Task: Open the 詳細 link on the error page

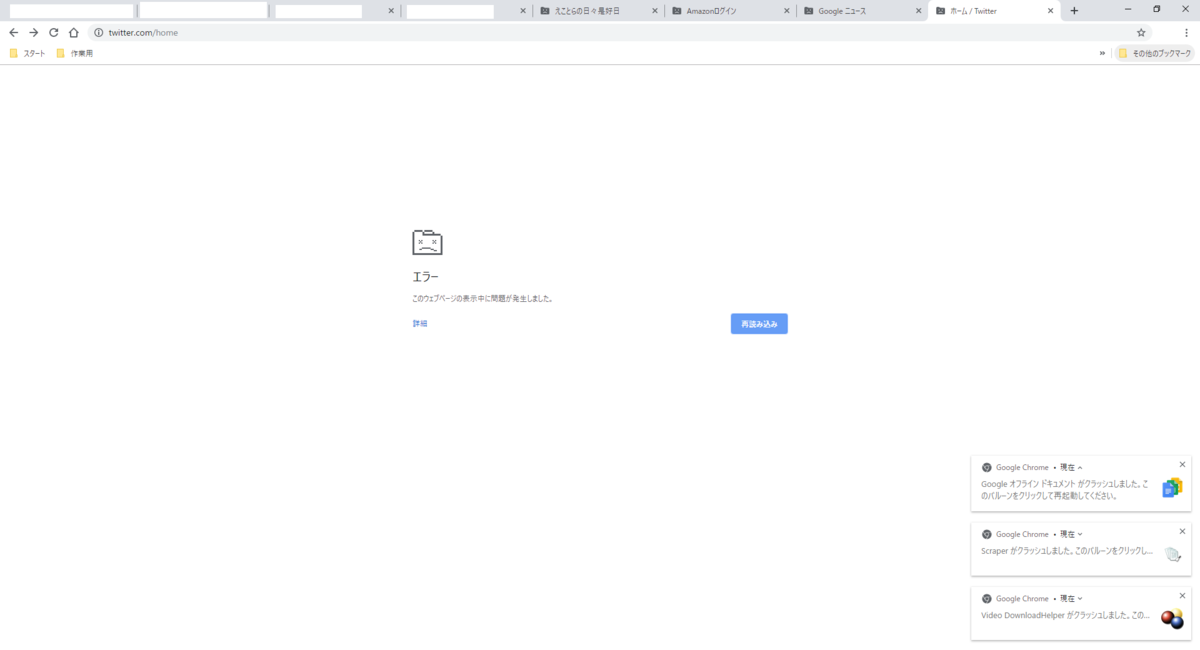Action: (420, 324)
